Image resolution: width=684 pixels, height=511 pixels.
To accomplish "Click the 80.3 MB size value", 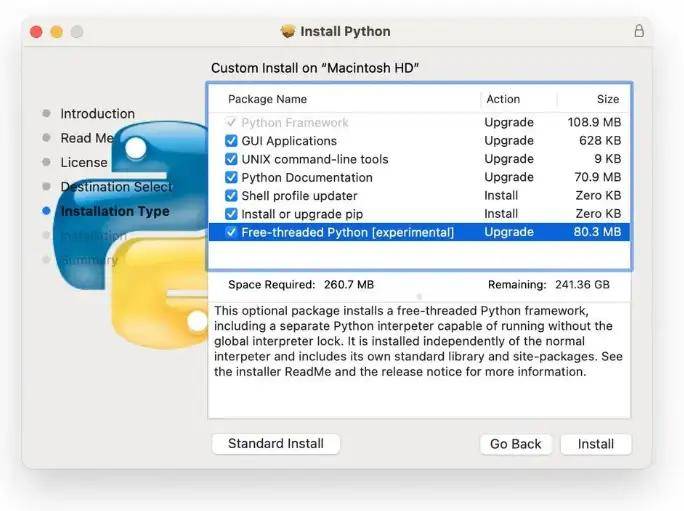I will tap(597, 232).
